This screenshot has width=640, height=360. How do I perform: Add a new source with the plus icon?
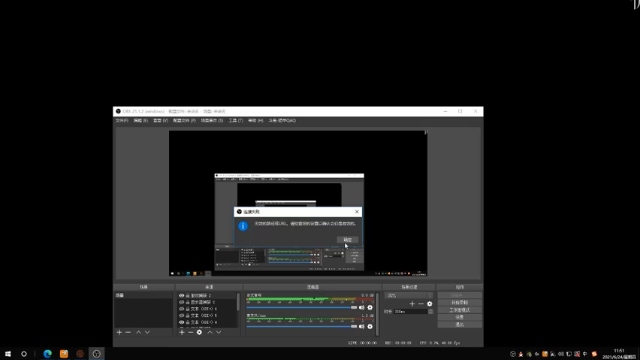pos(182,332)
